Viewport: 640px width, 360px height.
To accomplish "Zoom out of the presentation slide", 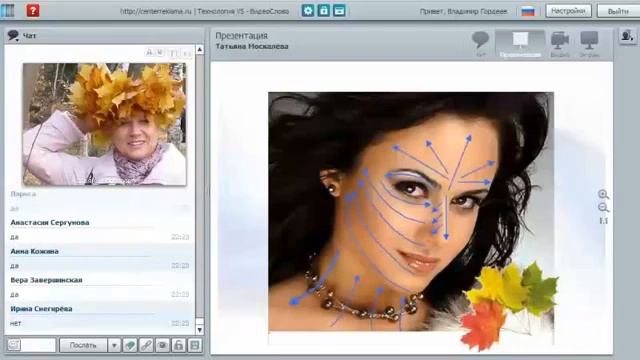I will tap(603, 208).
